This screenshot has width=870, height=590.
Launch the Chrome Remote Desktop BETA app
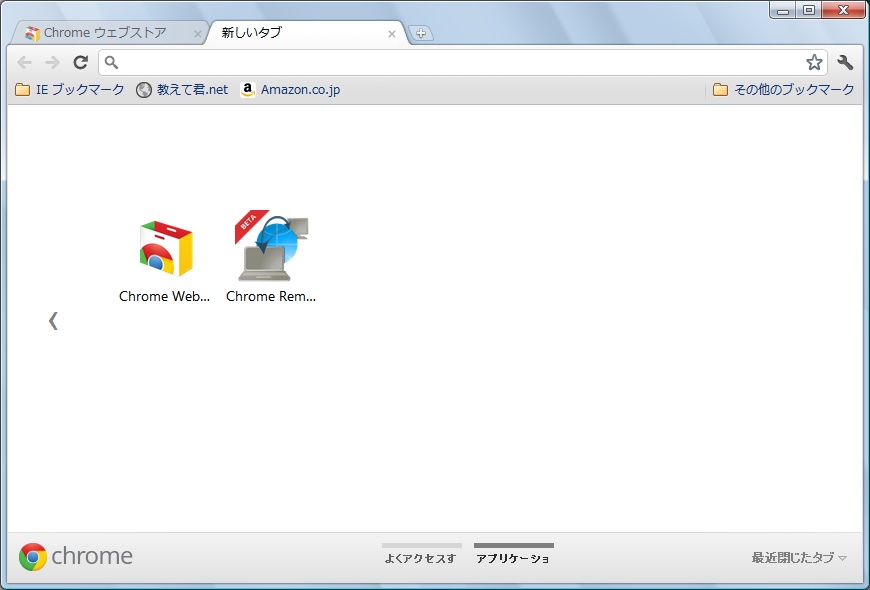click(272, 245)
